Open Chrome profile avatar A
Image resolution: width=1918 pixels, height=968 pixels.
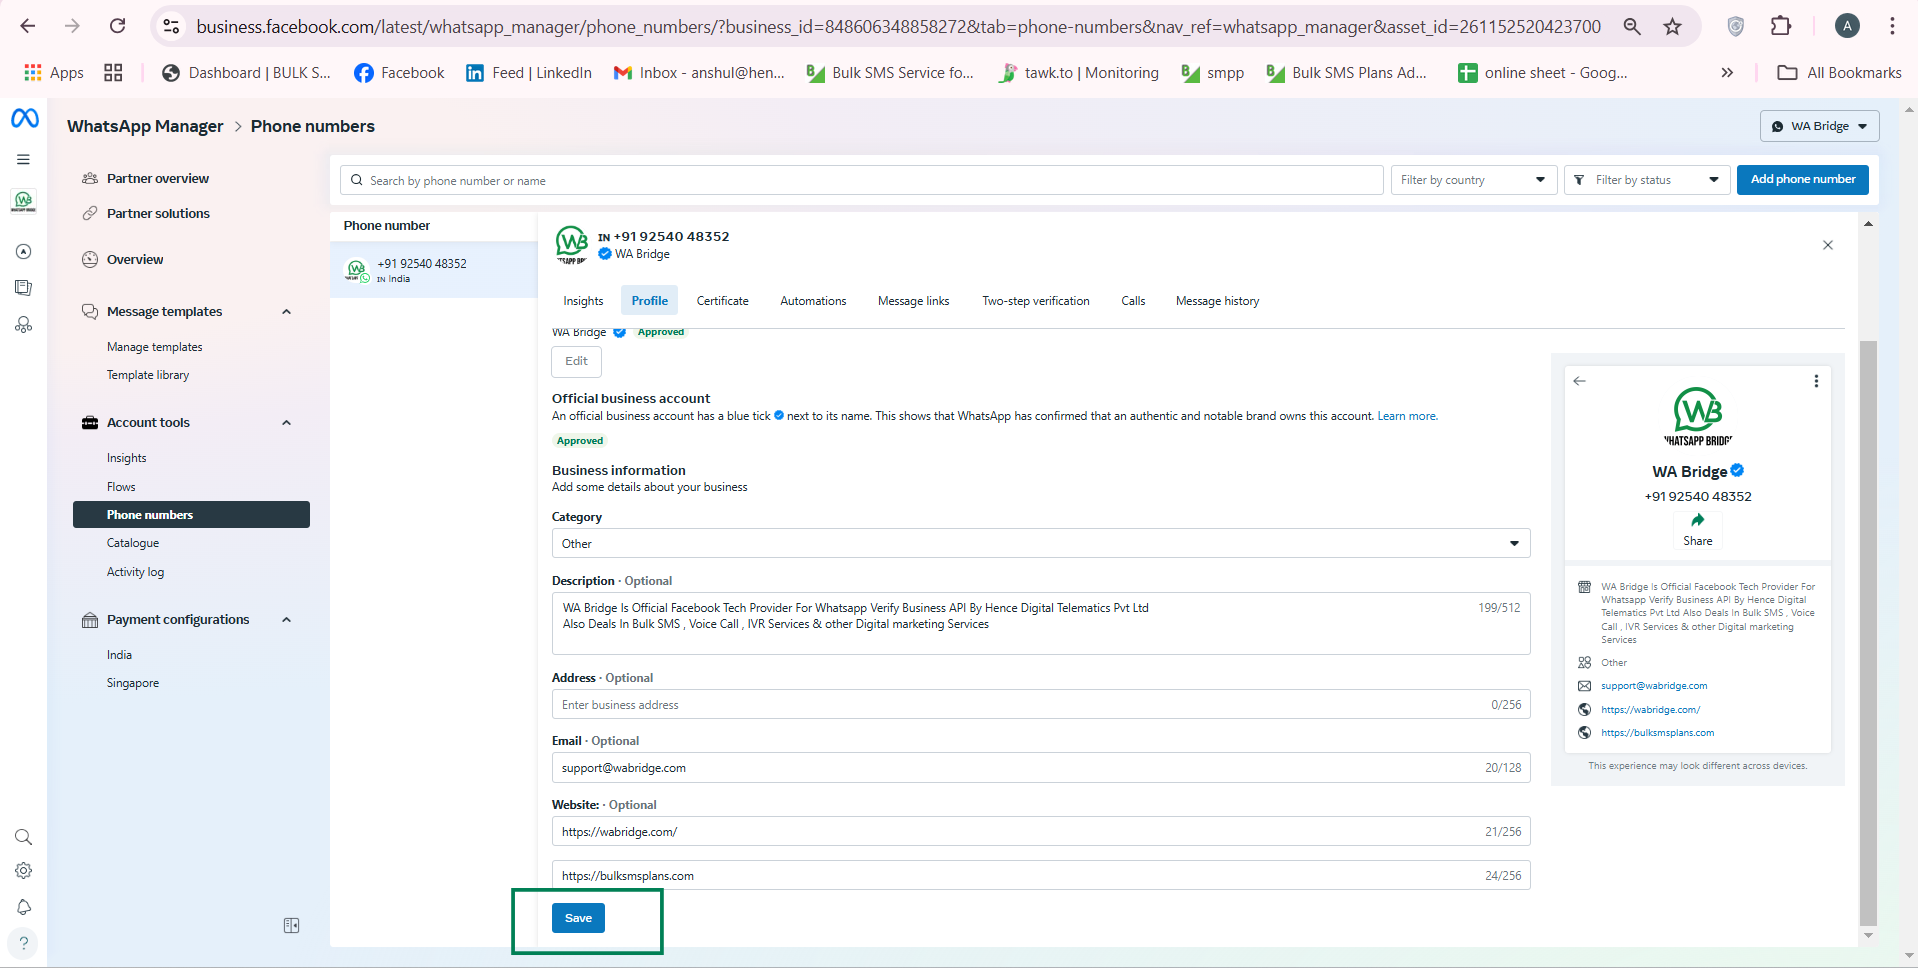tap(1847, 26)
